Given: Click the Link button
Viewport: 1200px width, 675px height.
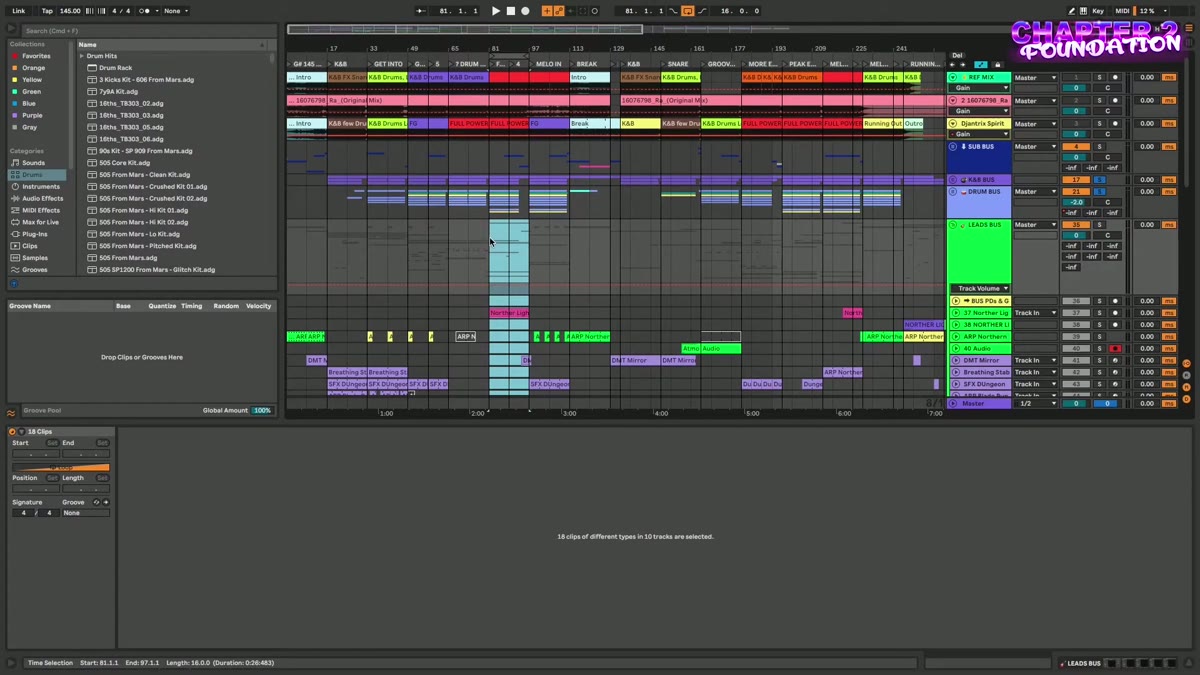Looking at the screenshot, I should [19, 11].
